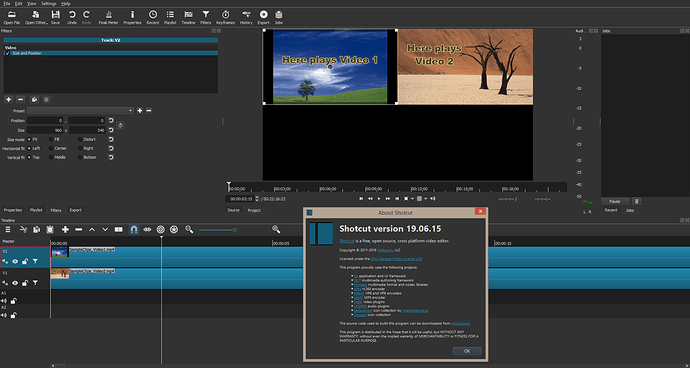Hide track V2 with eye icon
This screenshot has height=368, width=690.
pos(15,261)
